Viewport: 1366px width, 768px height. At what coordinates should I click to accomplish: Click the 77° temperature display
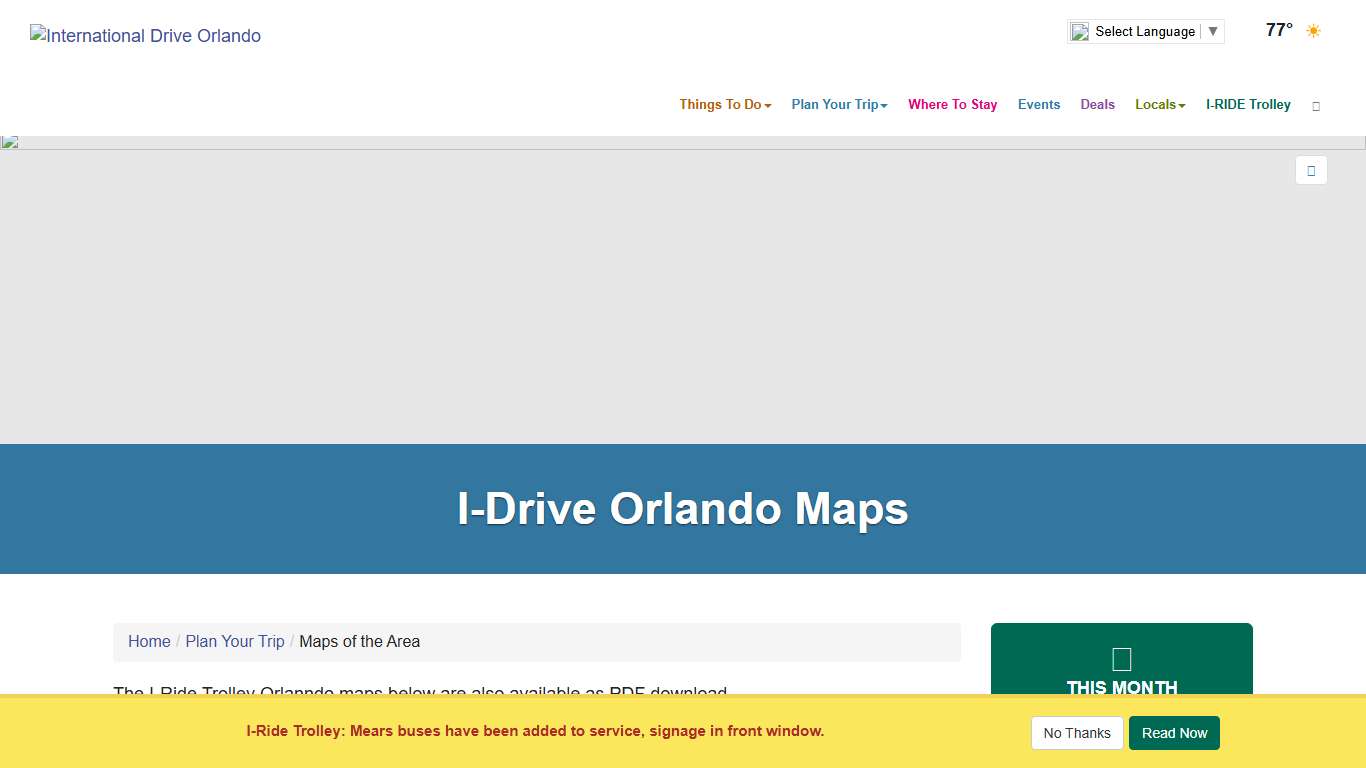[1278, 30]
